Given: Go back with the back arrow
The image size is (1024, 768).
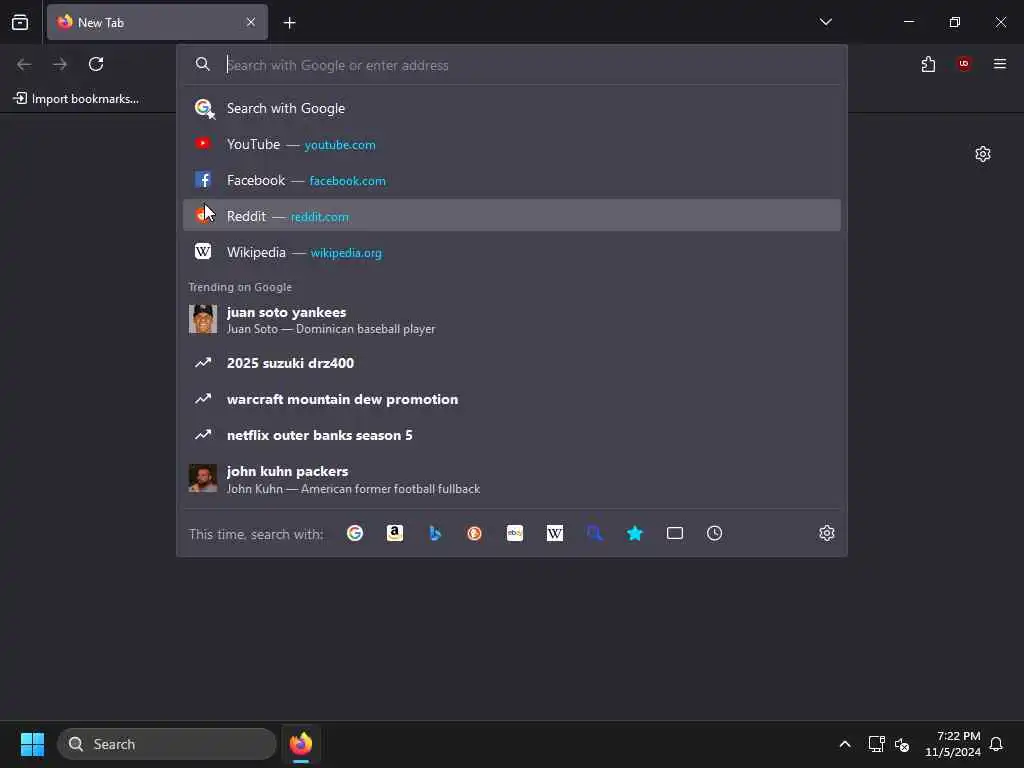Looking at the screenshot, I should click(24, 64).
